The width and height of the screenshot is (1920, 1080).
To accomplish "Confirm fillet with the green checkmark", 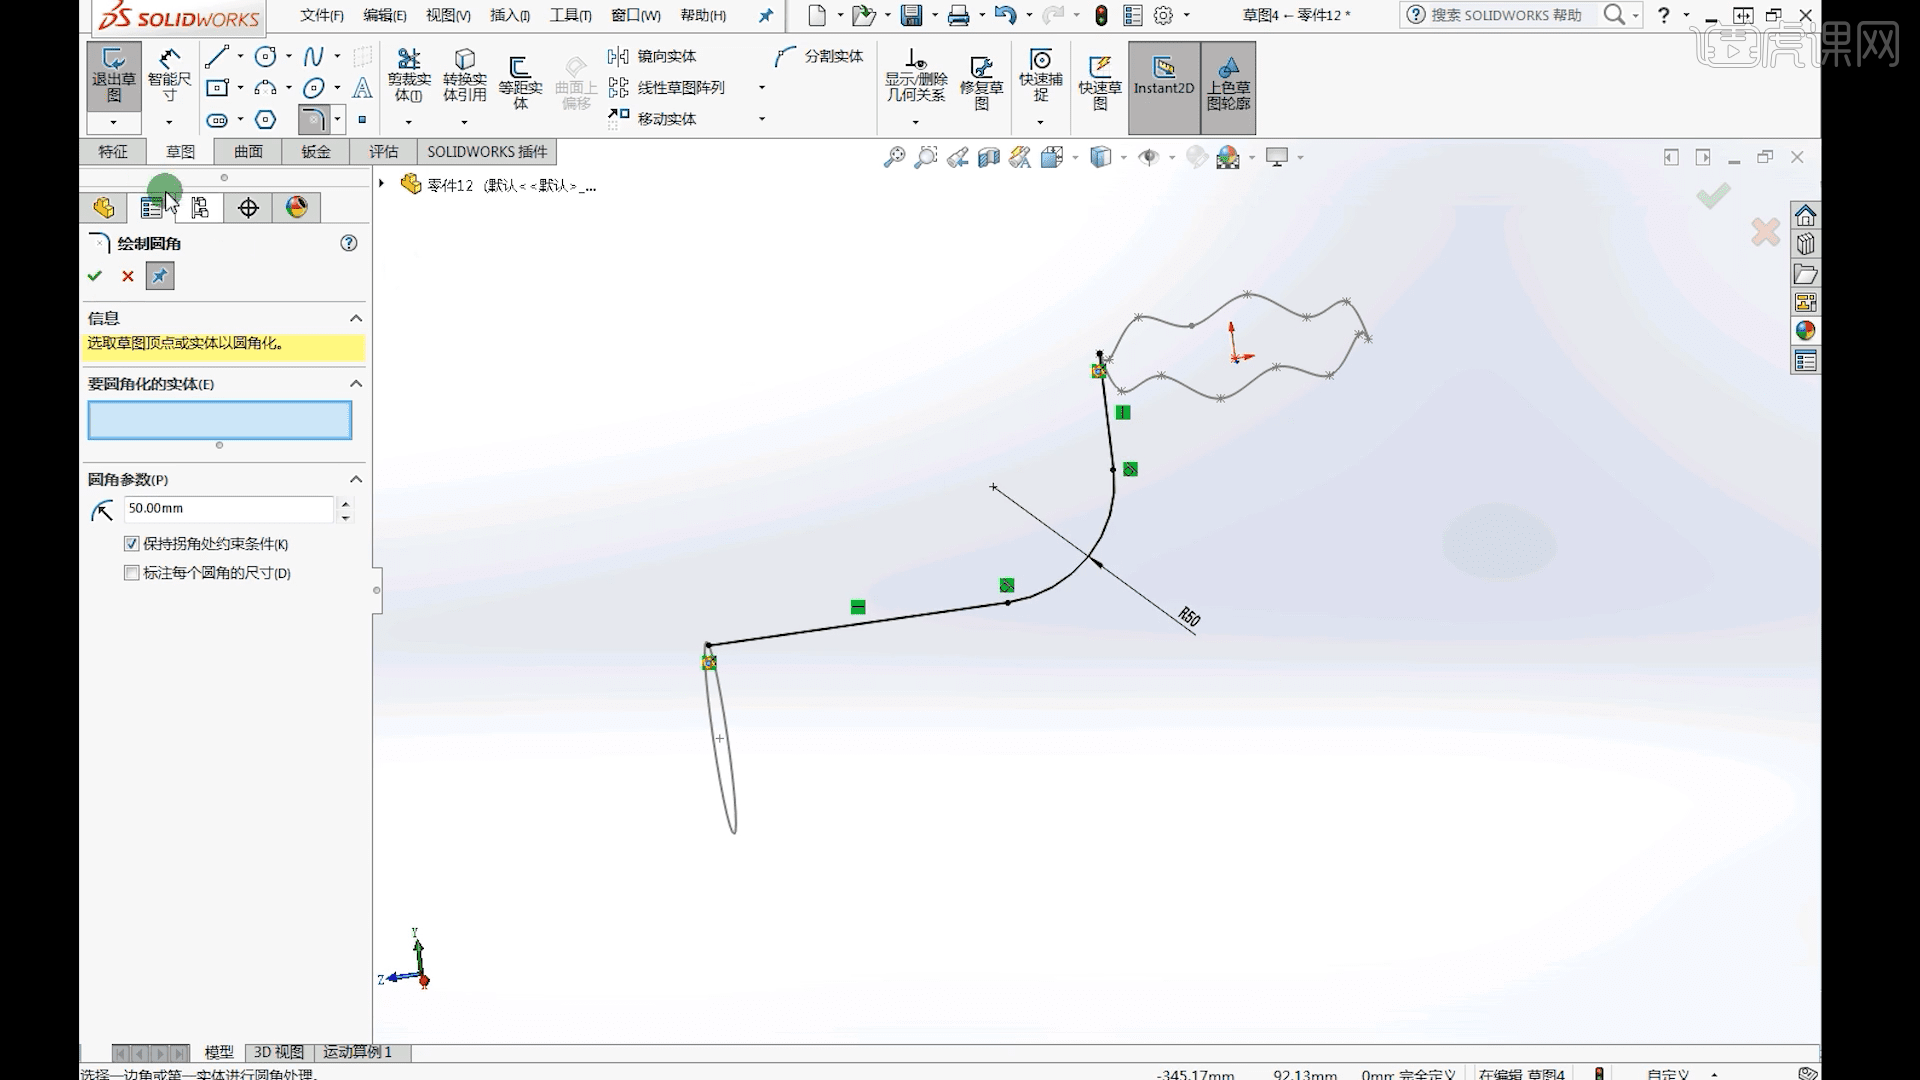I will [x=95, y=276].
